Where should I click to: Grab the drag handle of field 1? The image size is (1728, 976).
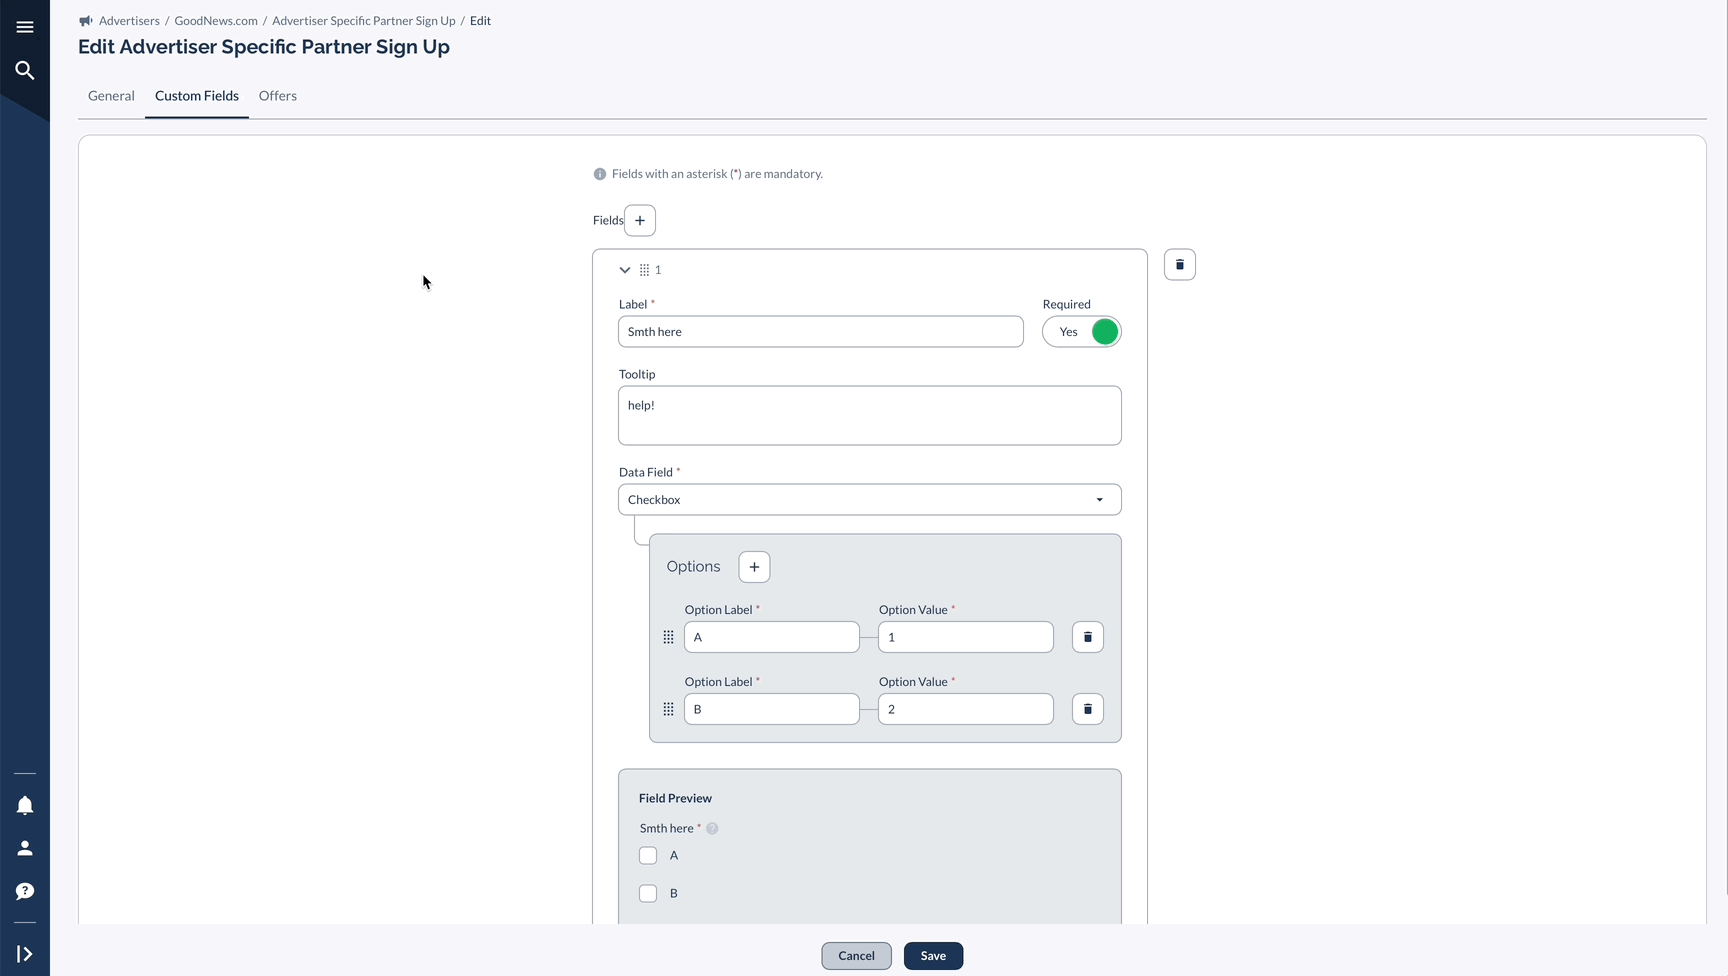645,270
